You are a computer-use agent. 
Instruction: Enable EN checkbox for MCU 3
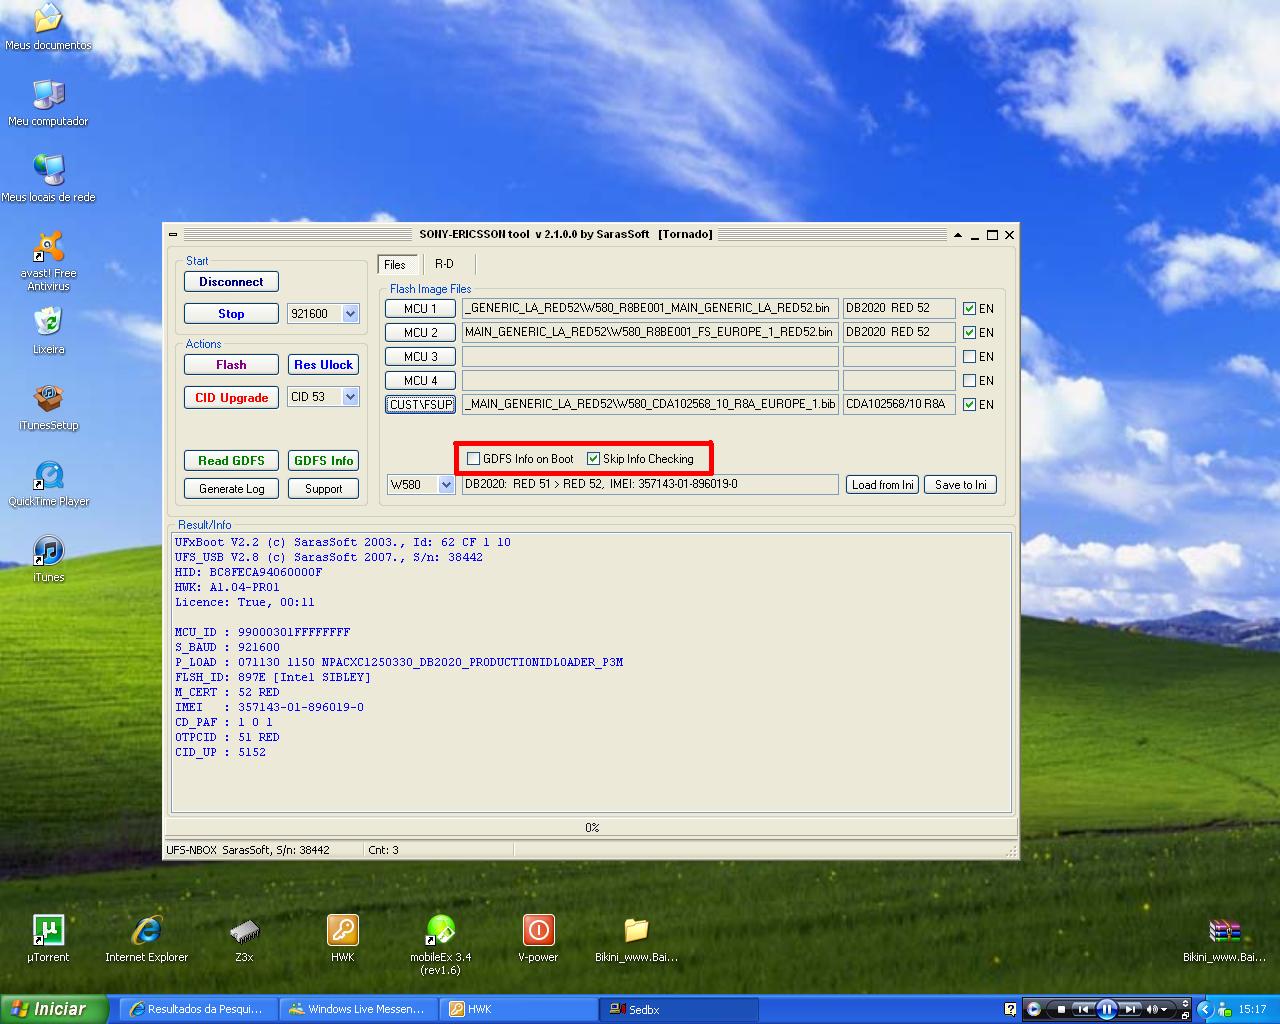tap(969, 357)
